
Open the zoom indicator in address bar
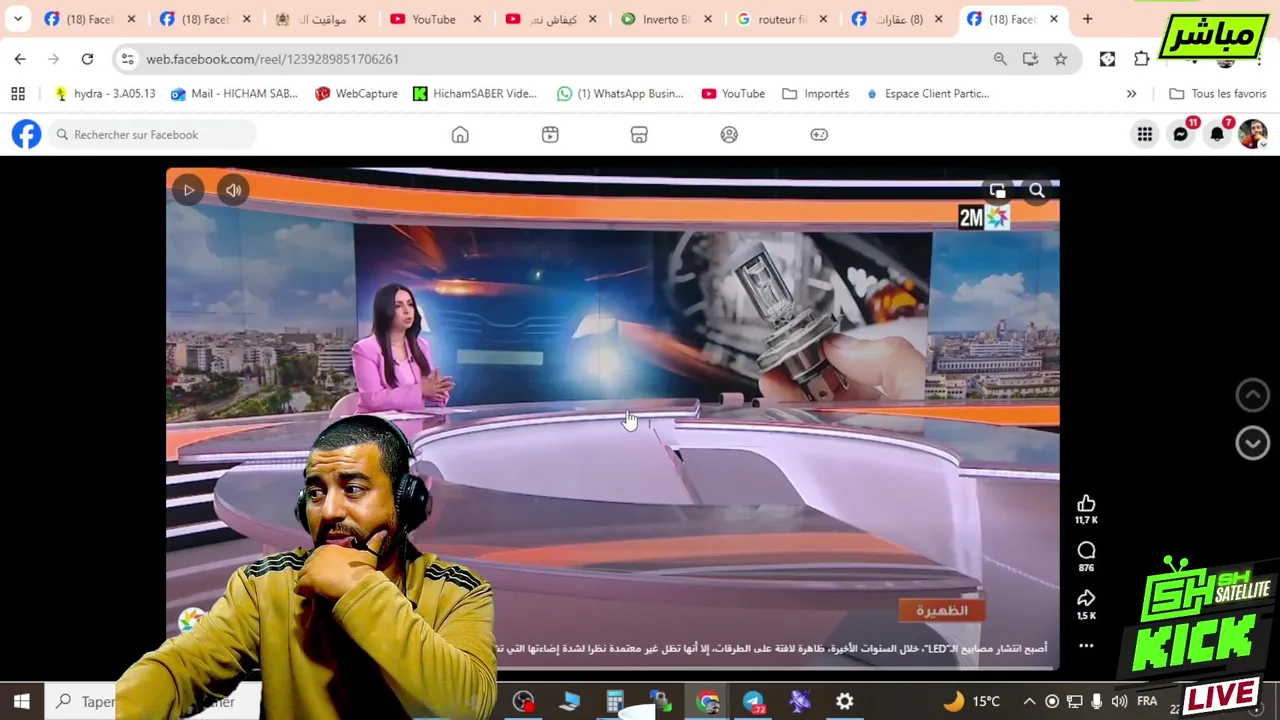1000,59
